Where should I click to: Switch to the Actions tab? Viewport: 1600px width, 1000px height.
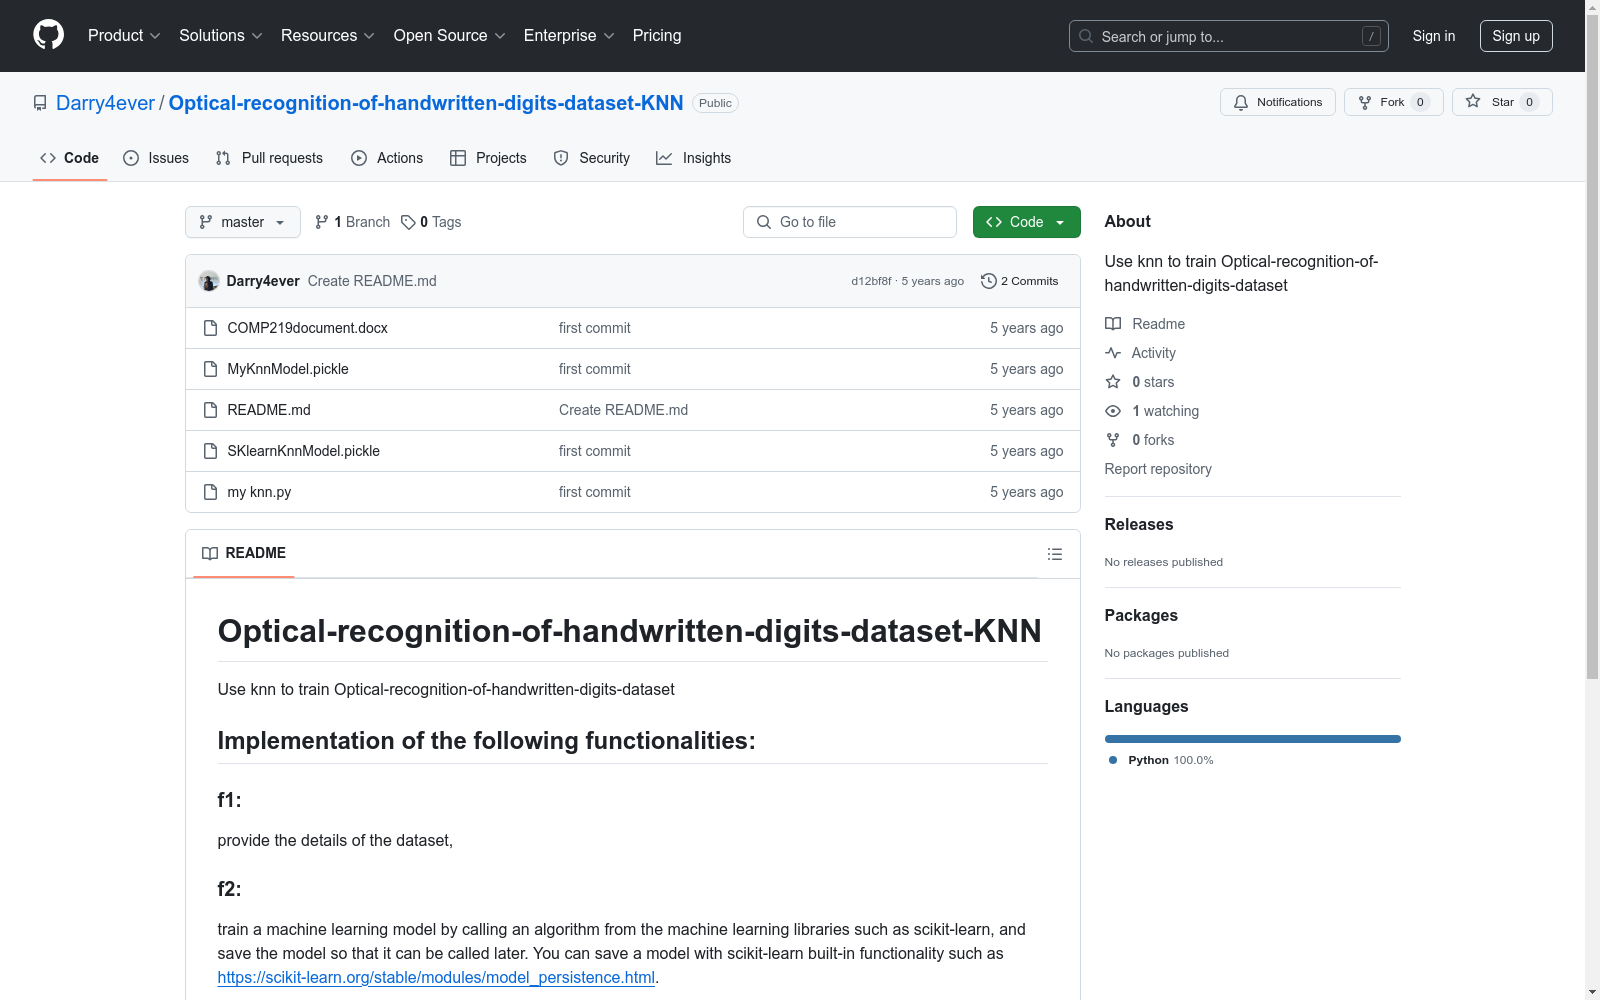[387, 158]
